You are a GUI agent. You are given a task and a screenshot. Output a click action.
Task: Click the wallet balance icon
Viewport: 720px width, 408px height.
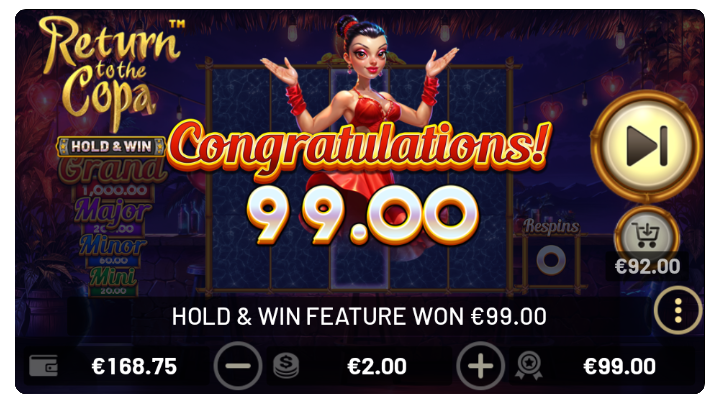44,366
